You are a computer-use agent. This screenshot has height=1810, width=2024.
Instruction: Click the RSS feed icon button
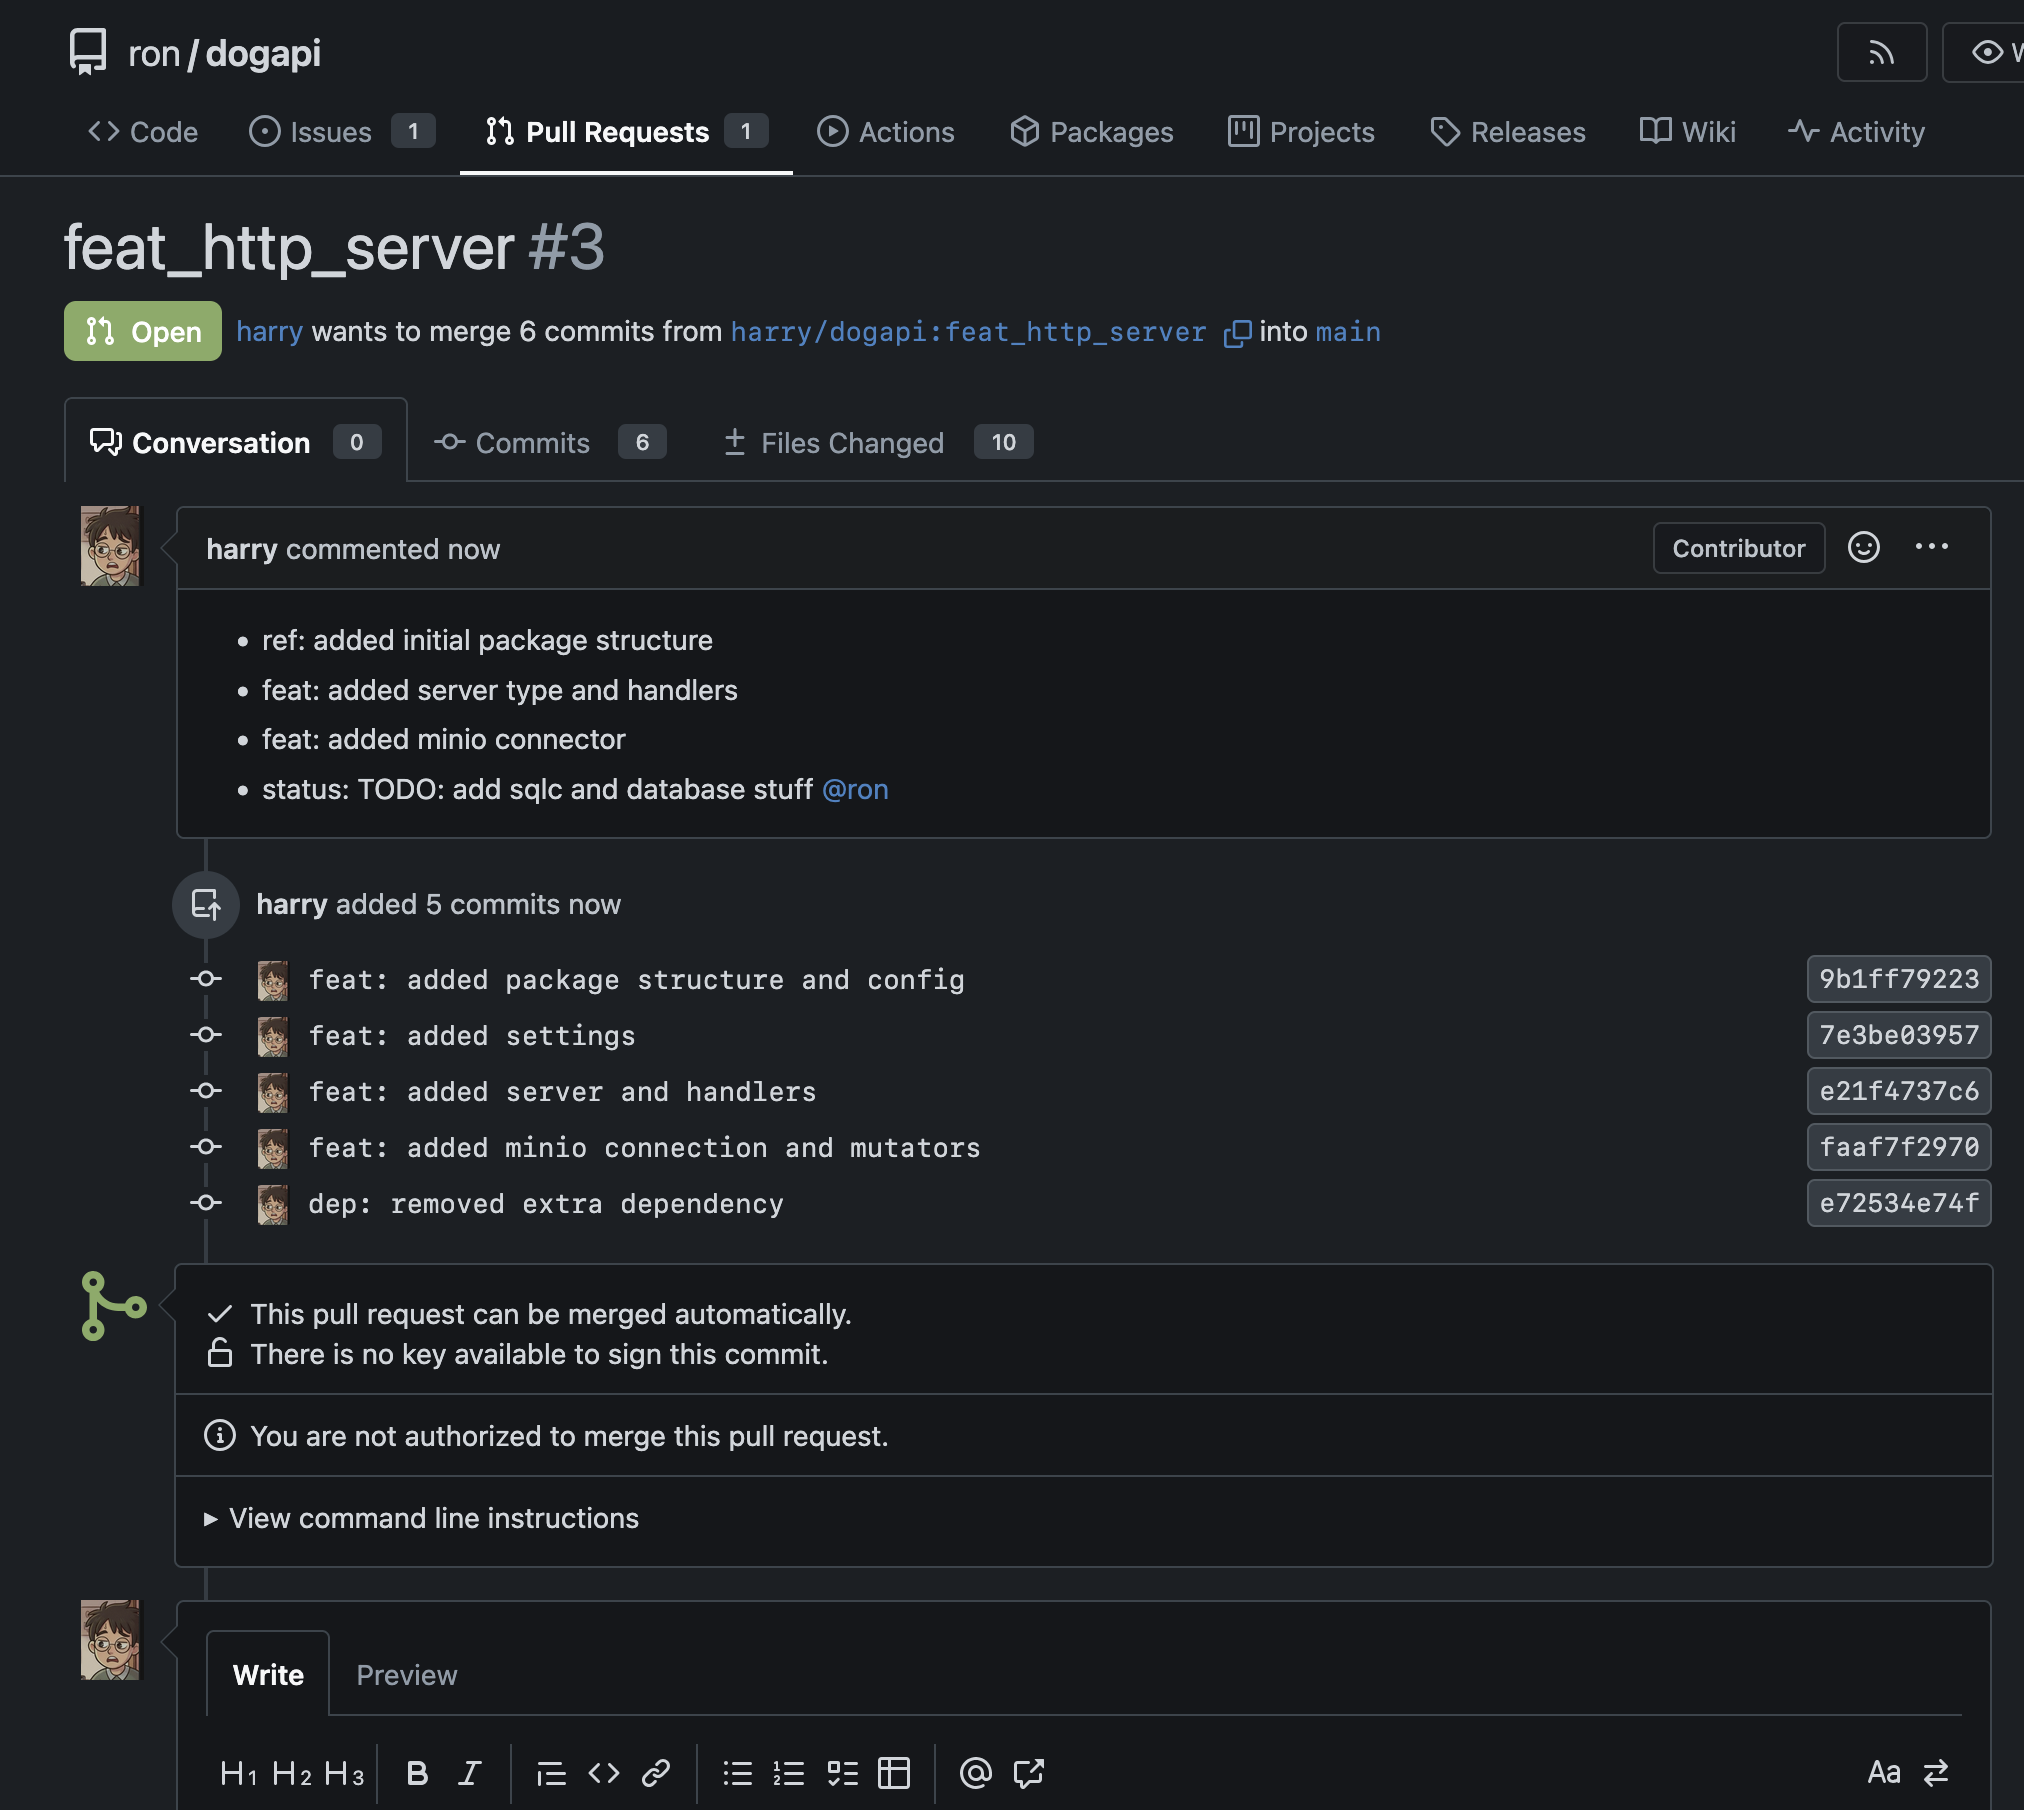click(1882, 52)
